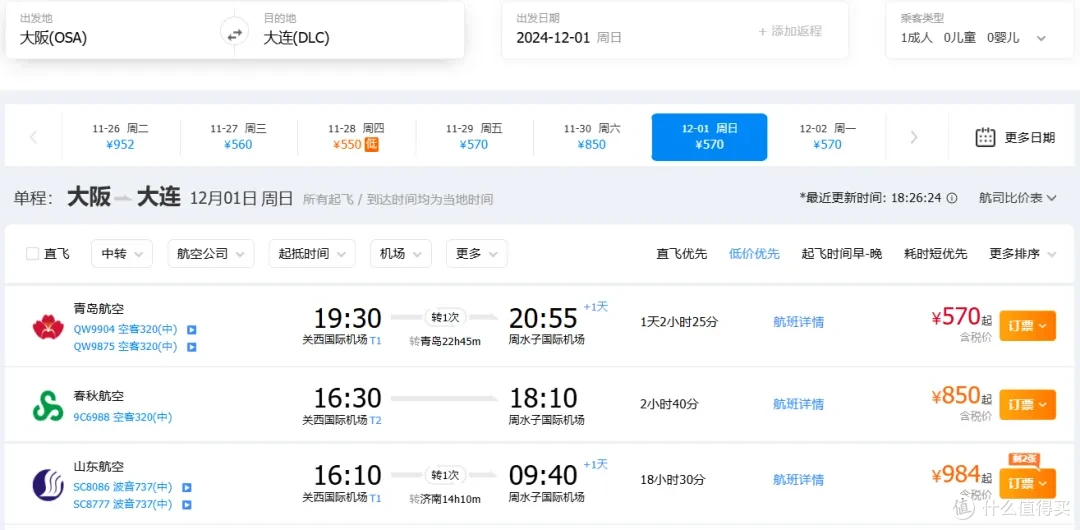Swap departure and destination cities
1080x530 pixels.
(x=234, y=33)
